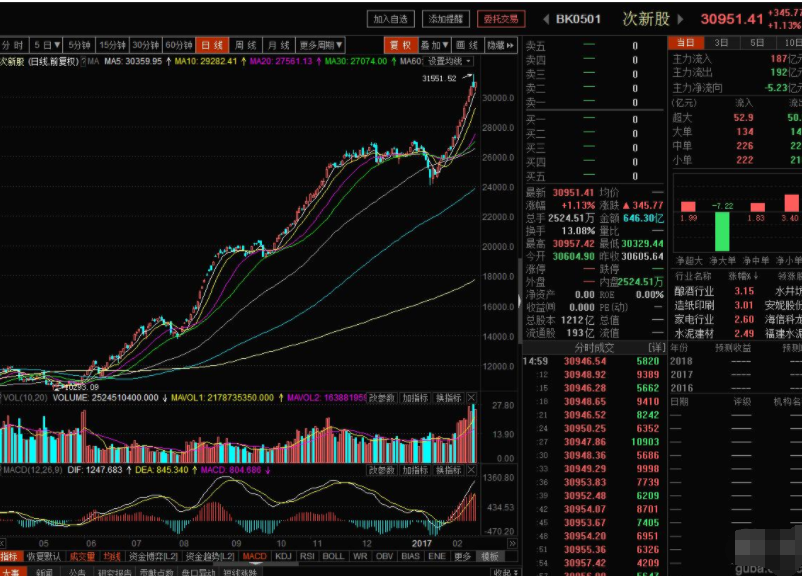The width and height of the screenshot is (802, 576).
Task: Click 换指标 in VOL panel
Action: point(448,397)
